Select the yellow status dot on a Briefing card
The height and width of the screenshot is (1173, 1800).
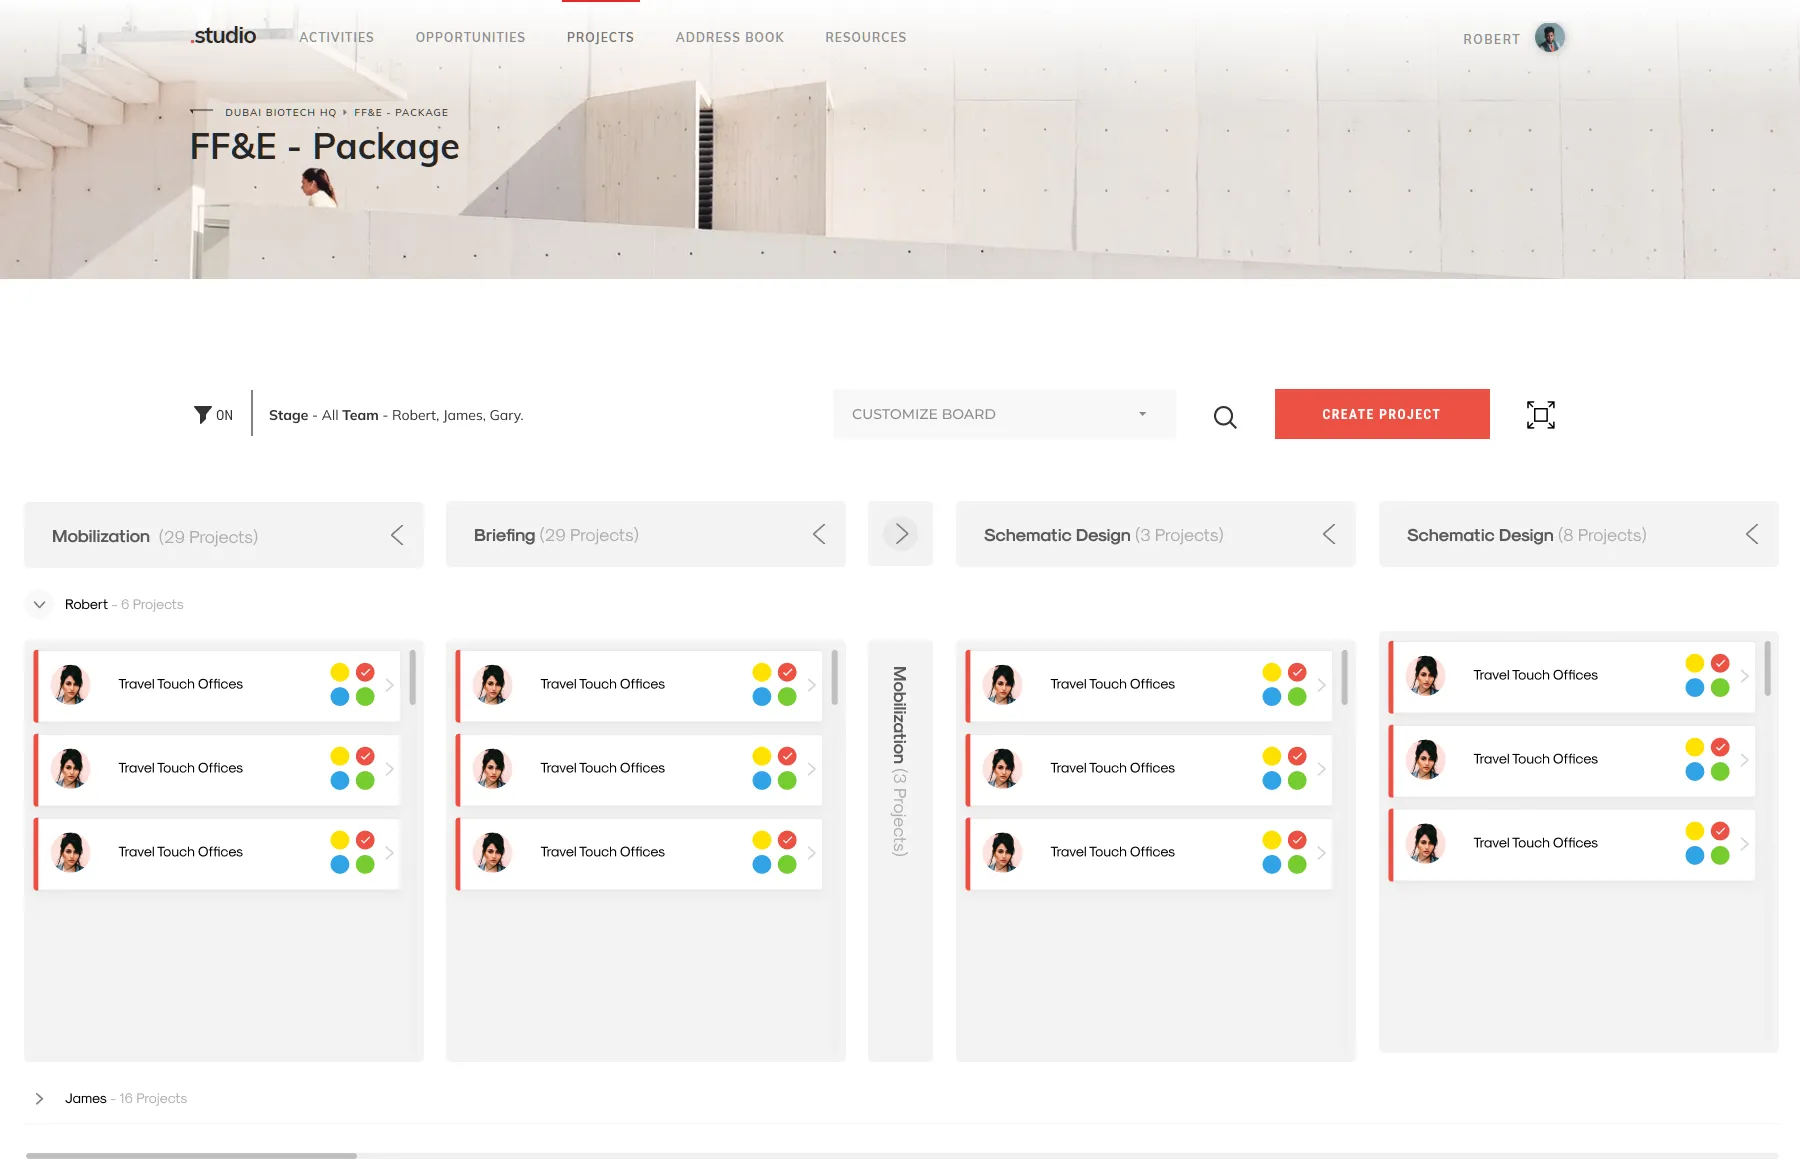pyautogui.click(x=762, y=671)
